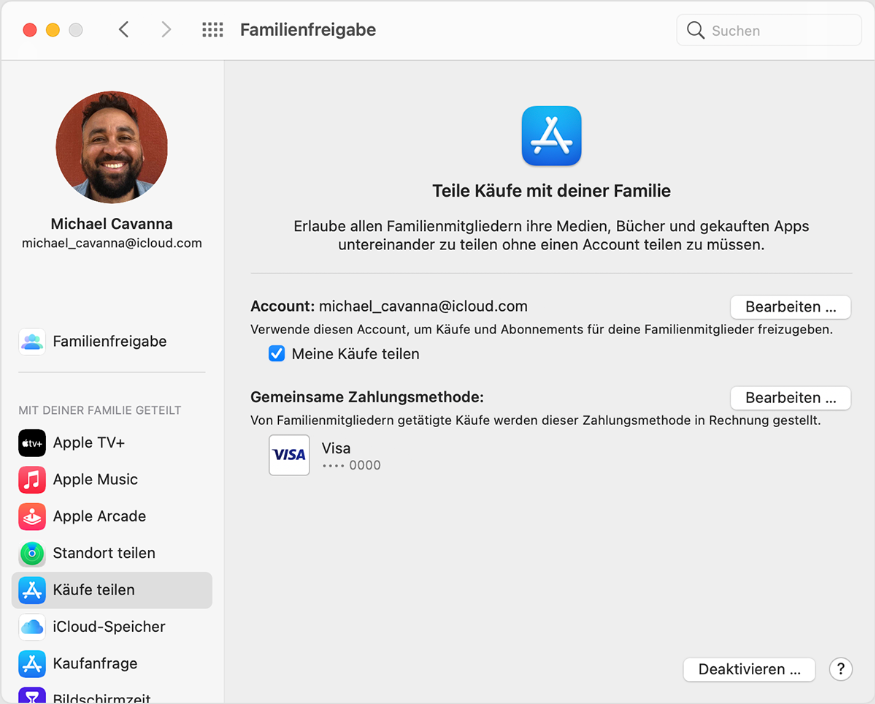Viewport: 875px width, 704px height.
Task: Click the back navigation arrow
Action: click(124, 30)
